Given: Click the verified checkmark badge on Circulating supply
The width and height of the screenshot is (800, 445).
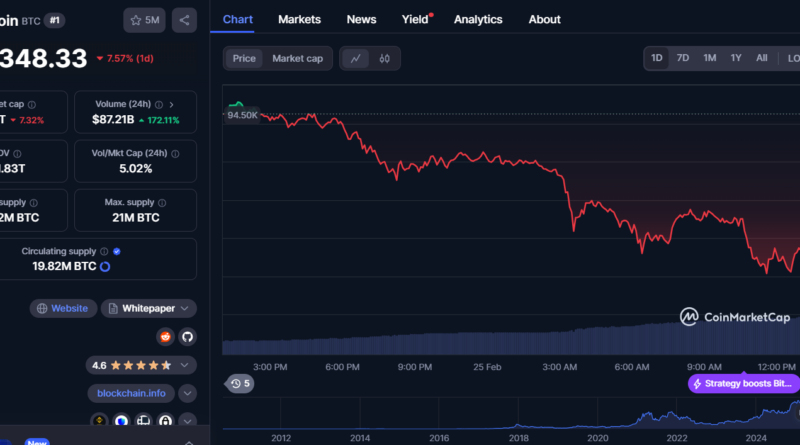Looking at the screenshot, I should pyautogui.click(x=117, y=252).
